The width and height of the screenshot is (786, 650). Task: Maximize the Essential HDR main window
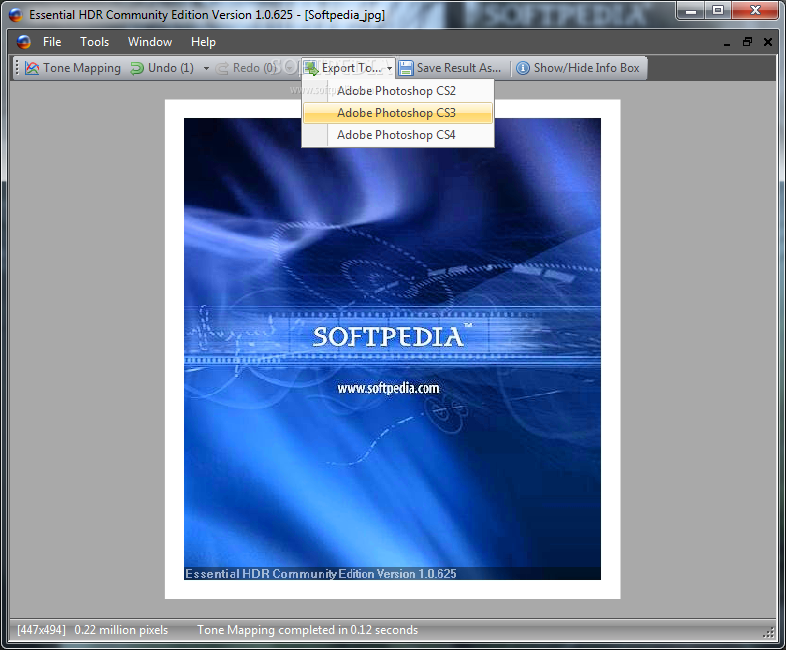[718, 11]
